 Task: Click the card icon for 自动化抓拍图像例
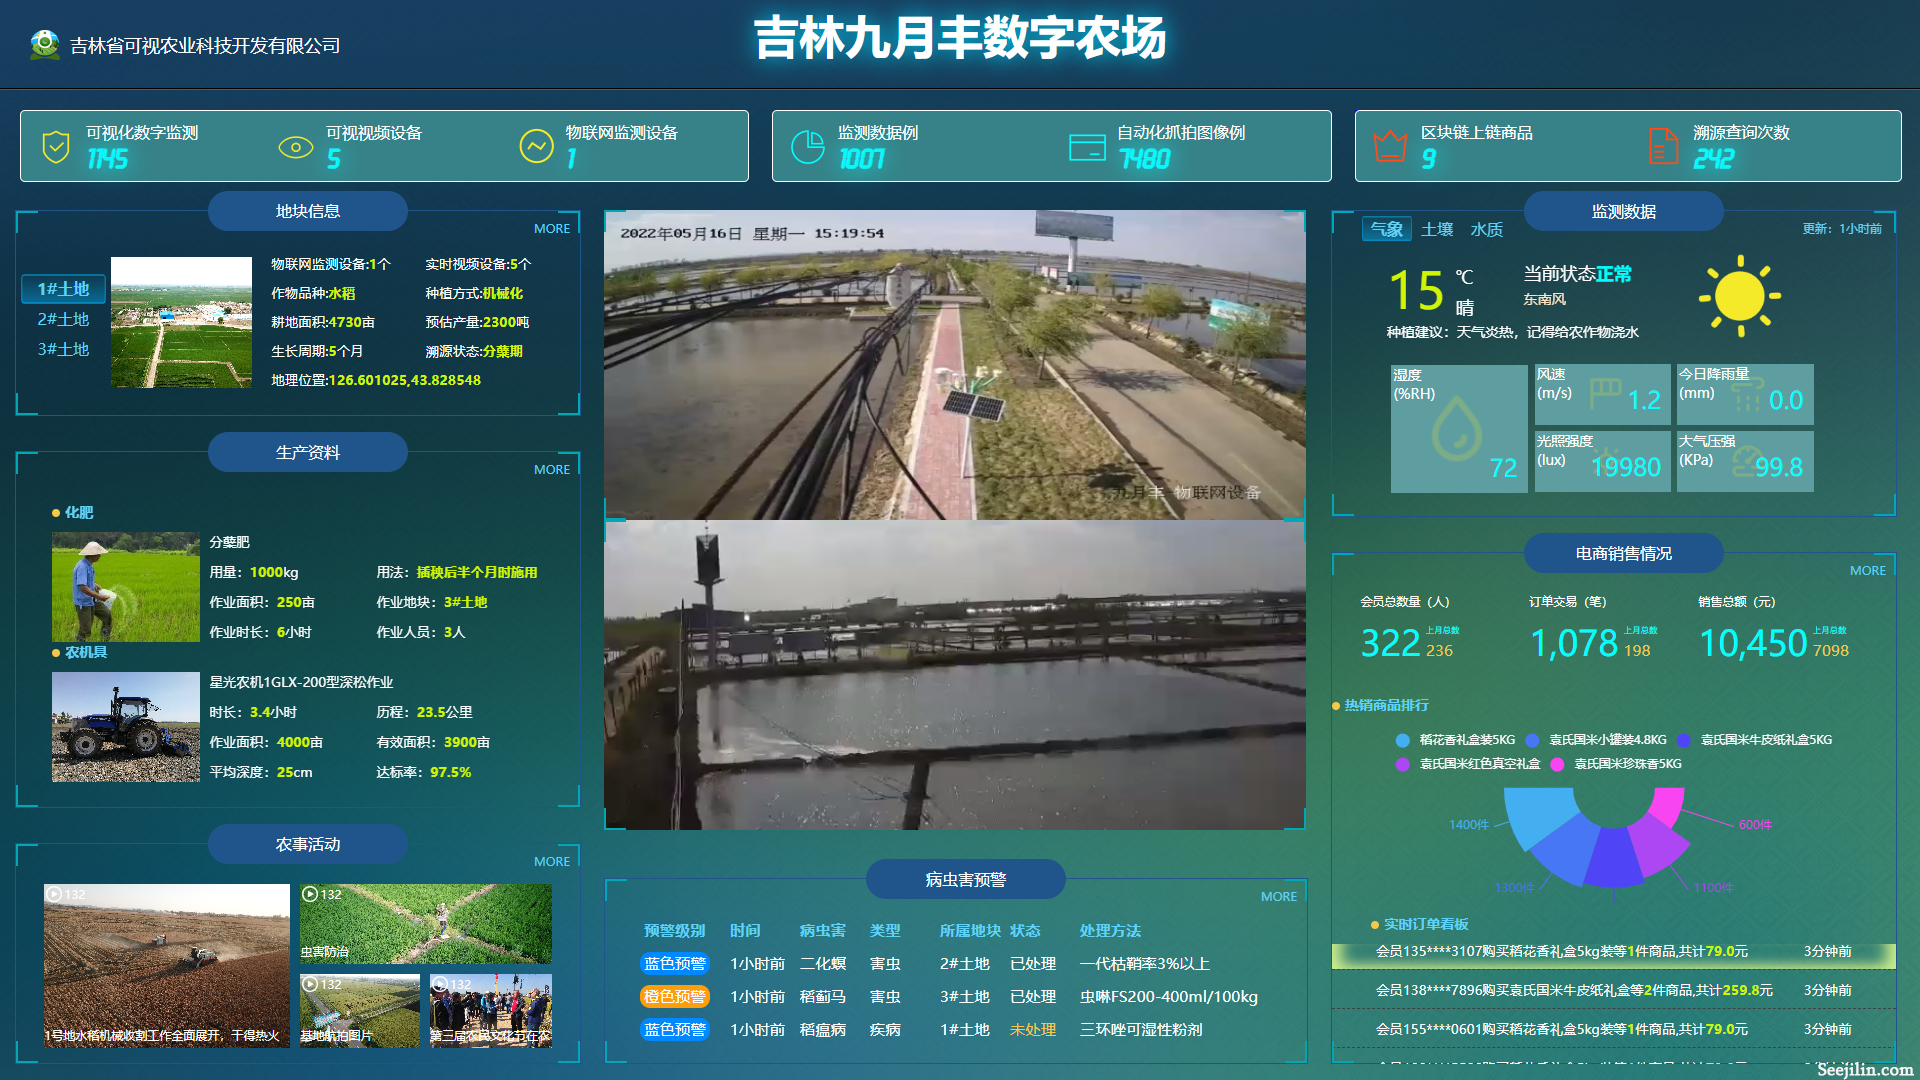click(1087, 147)
